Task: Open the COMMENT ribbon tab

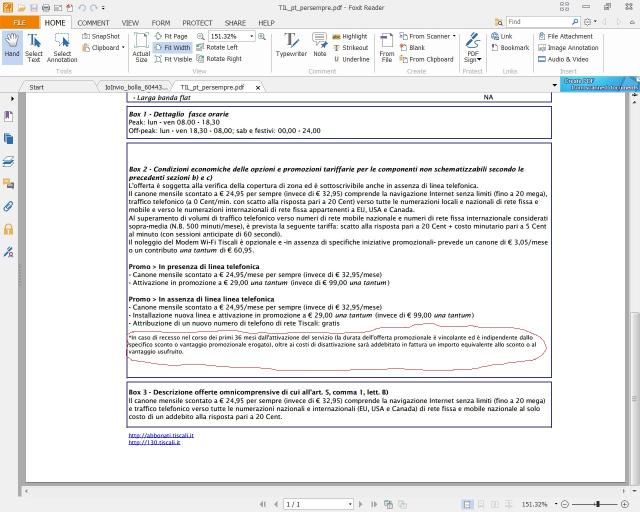Action: click(93, 22)
